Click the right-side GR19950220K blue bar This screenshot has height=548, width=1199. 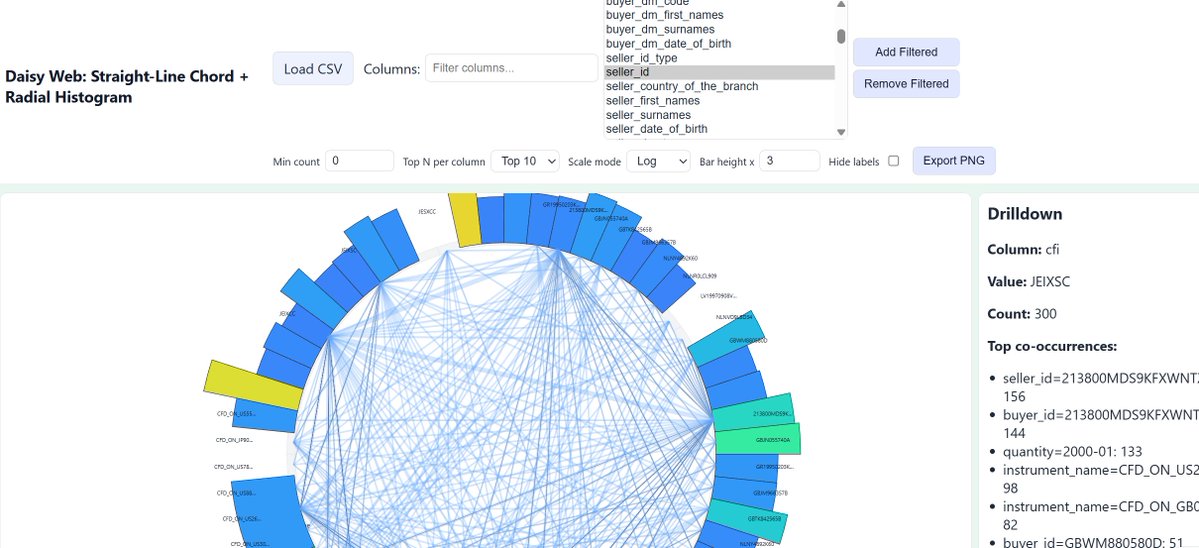click(x=746, y=467)
